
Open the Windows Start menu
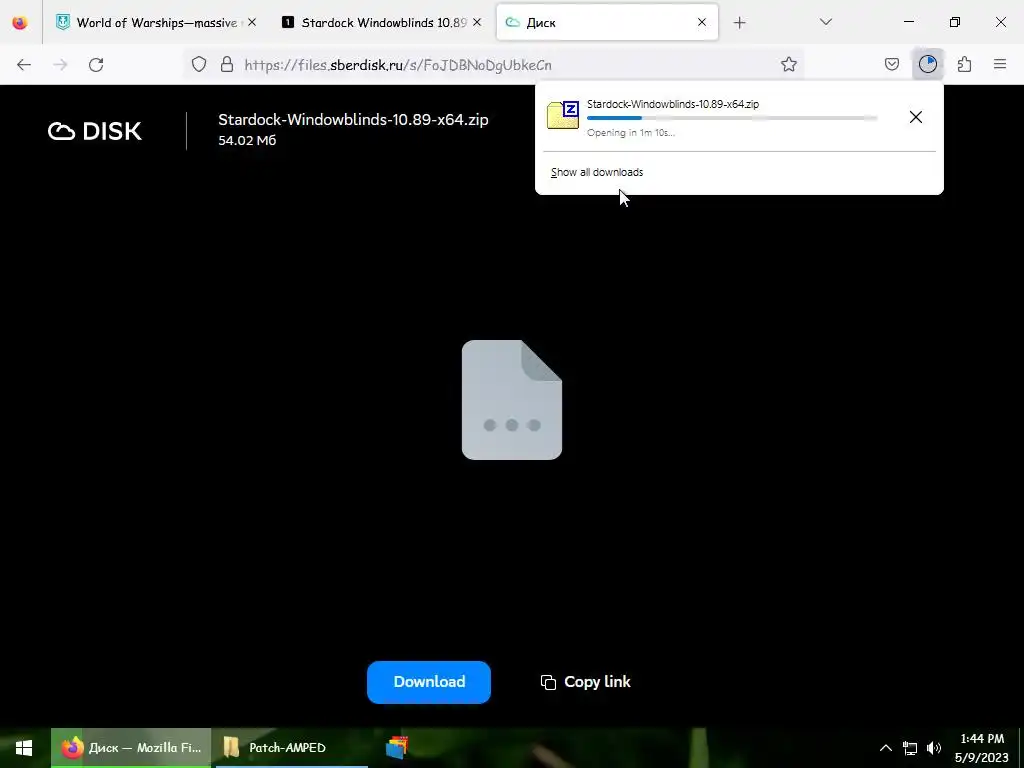coord(24,748)
